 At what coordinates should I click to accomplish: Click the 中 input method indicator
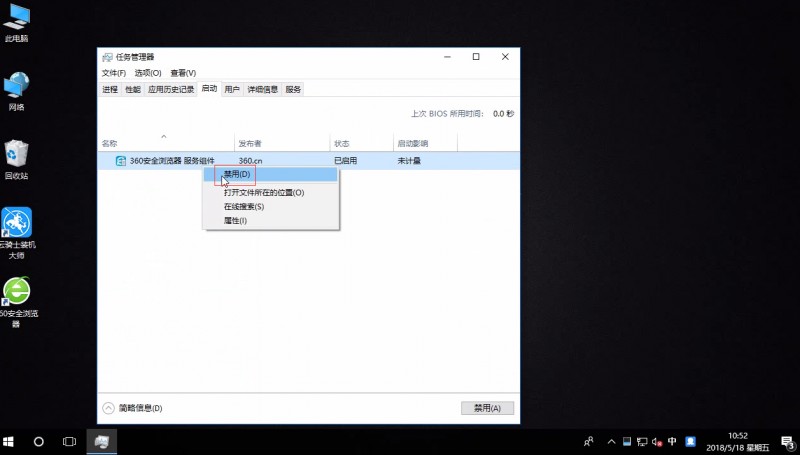point(672,442)
